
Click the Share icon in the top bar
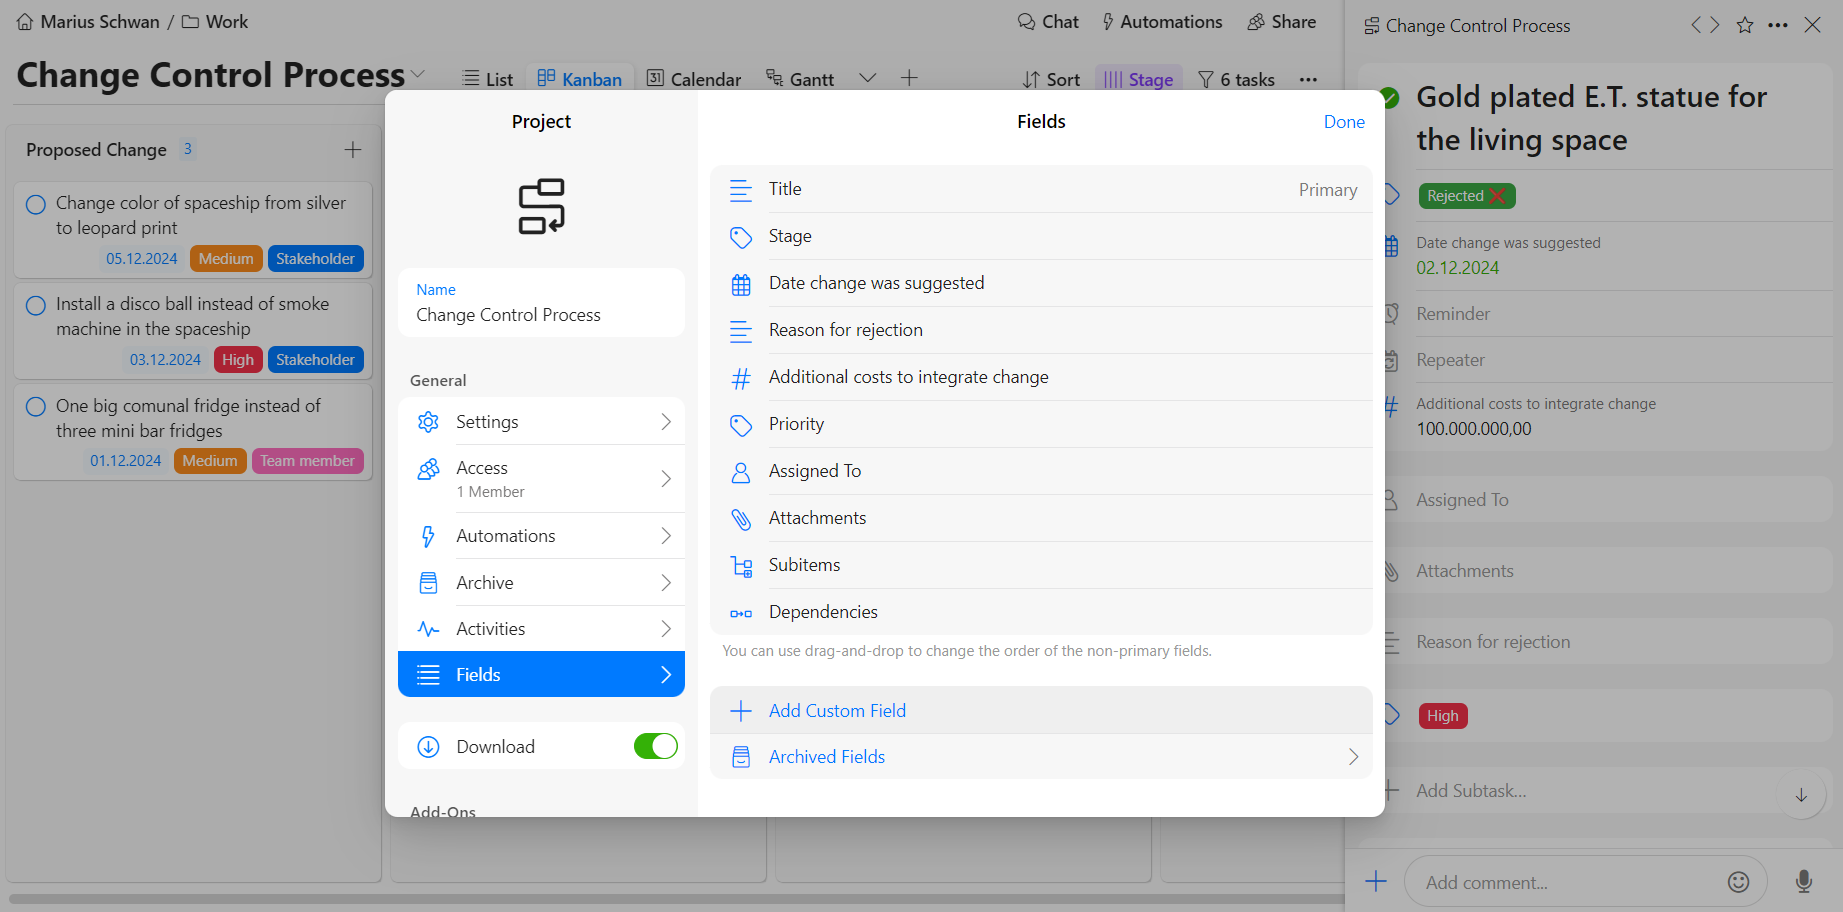[1256, 22]
